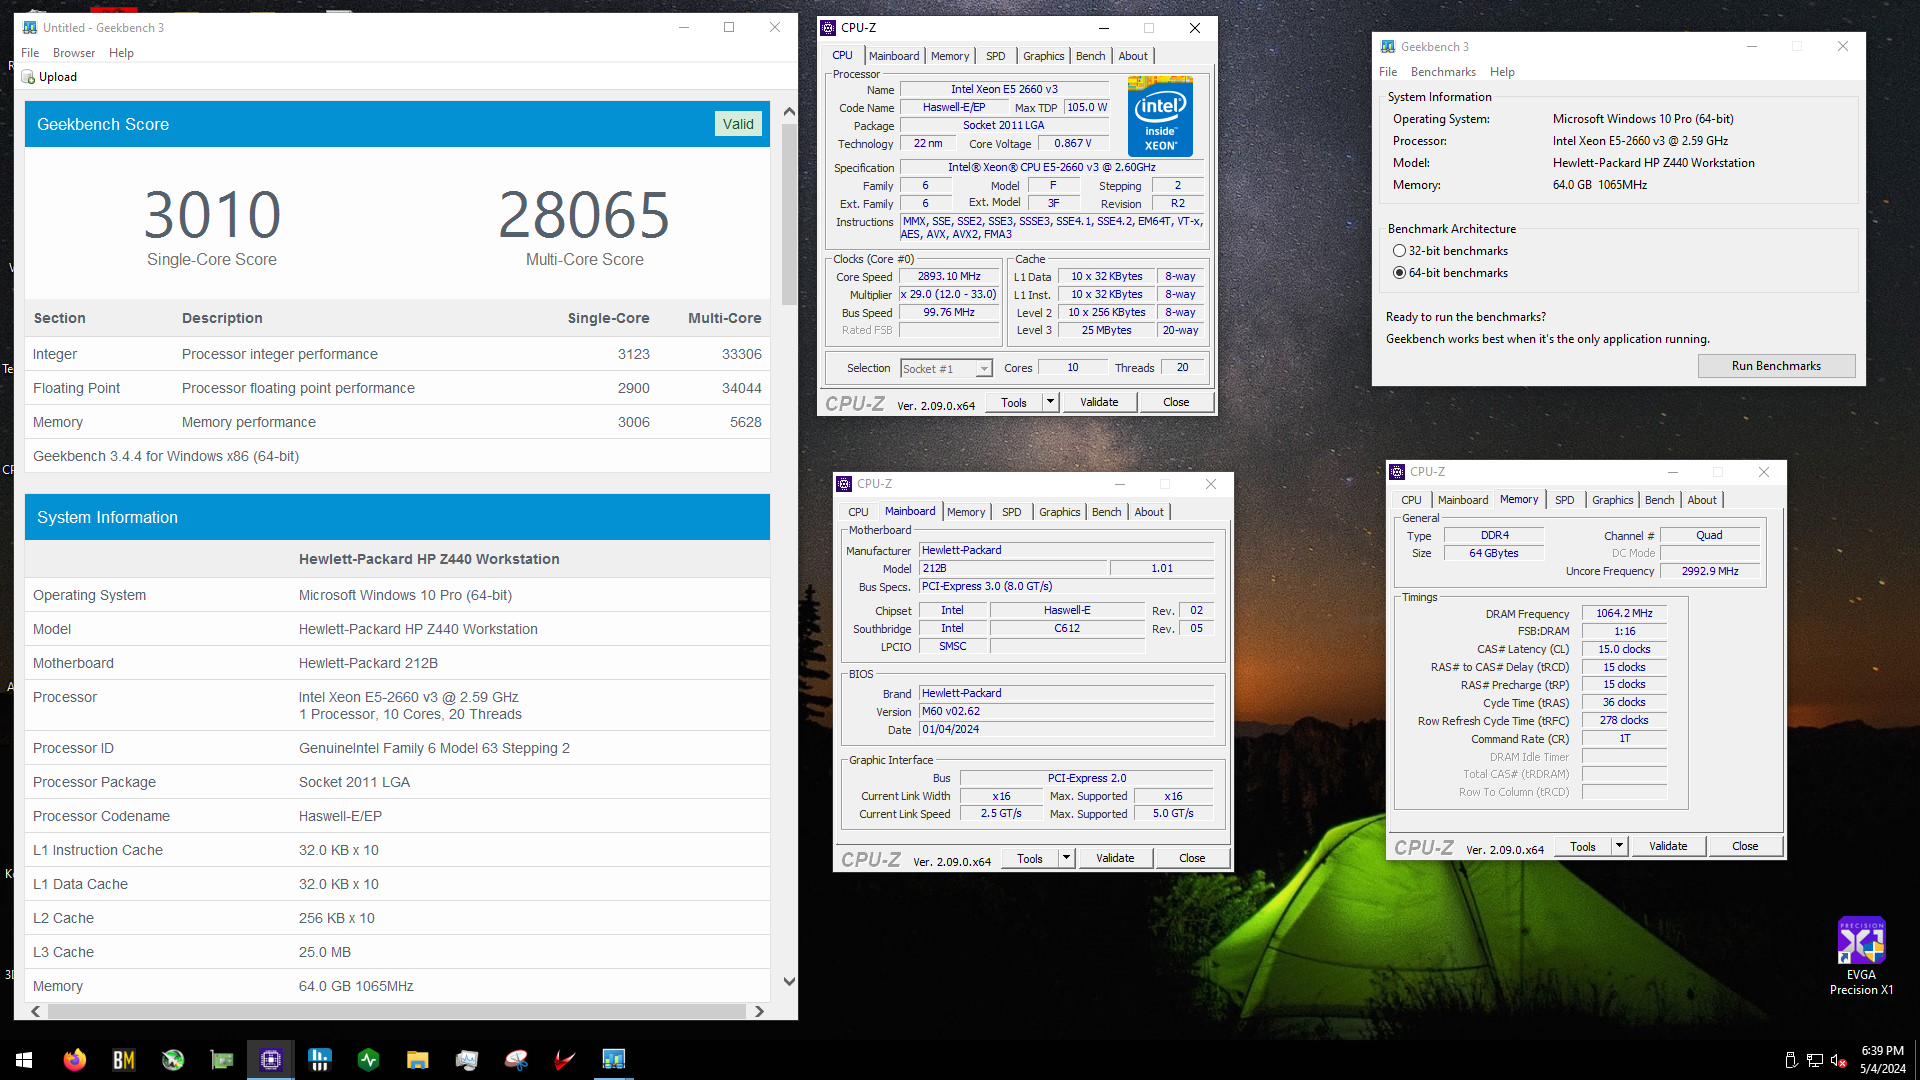
Task: Switch to SPD tab in top CPU-Z window
Action: [996, 56]
